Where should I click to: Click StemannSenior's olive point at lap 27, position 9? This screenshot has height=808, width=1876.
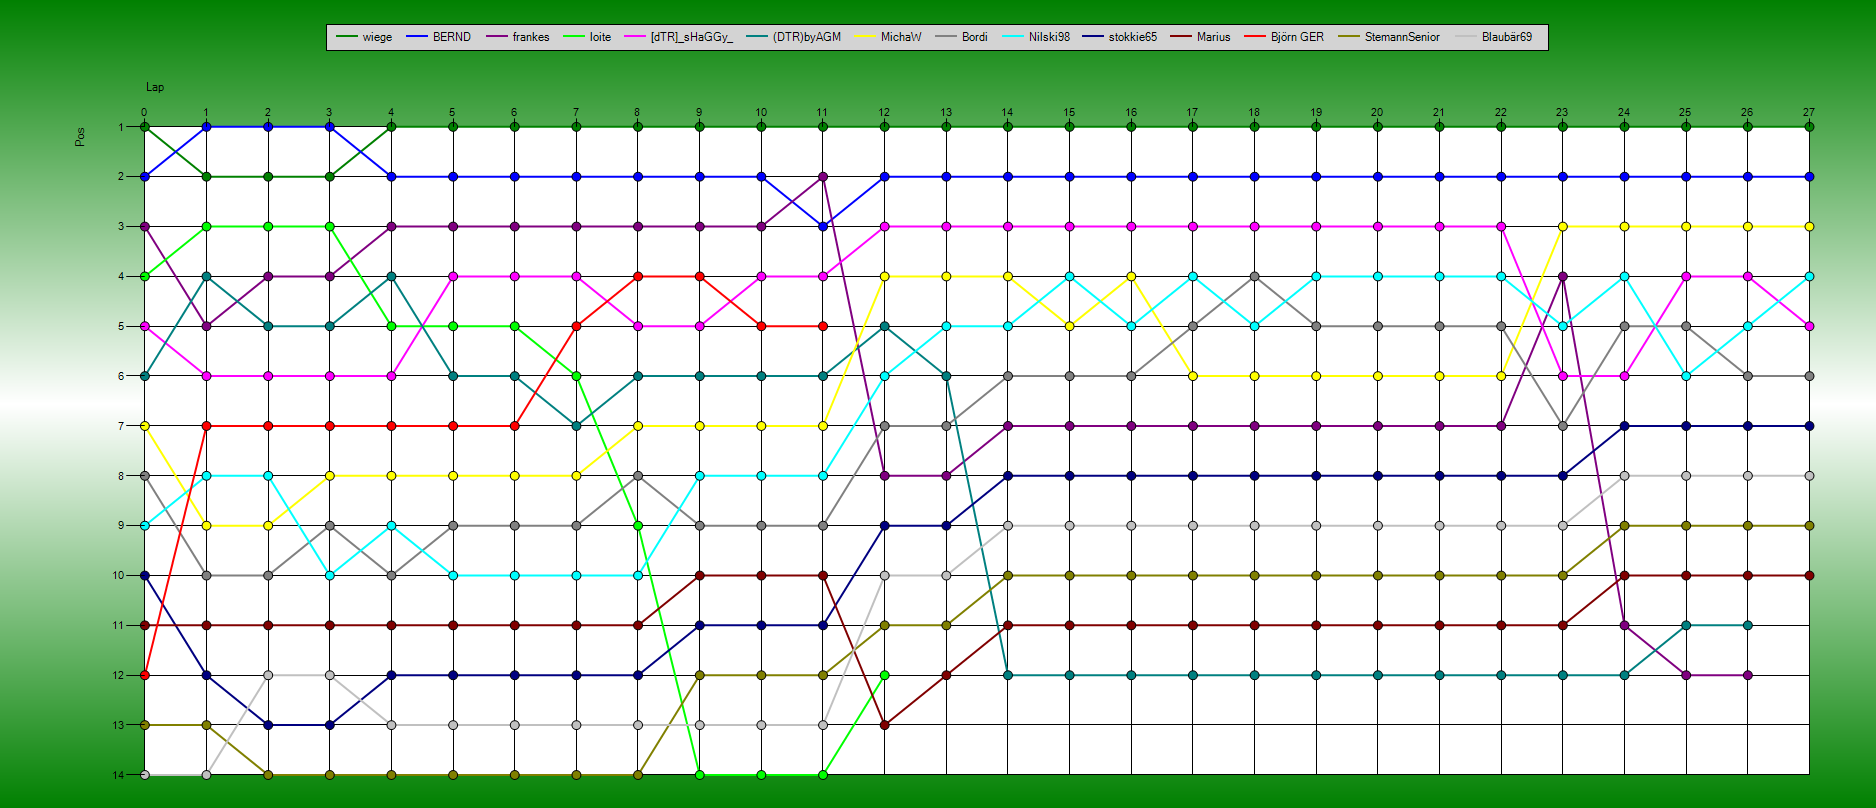pyautogui.click(x=1809, y=526)
